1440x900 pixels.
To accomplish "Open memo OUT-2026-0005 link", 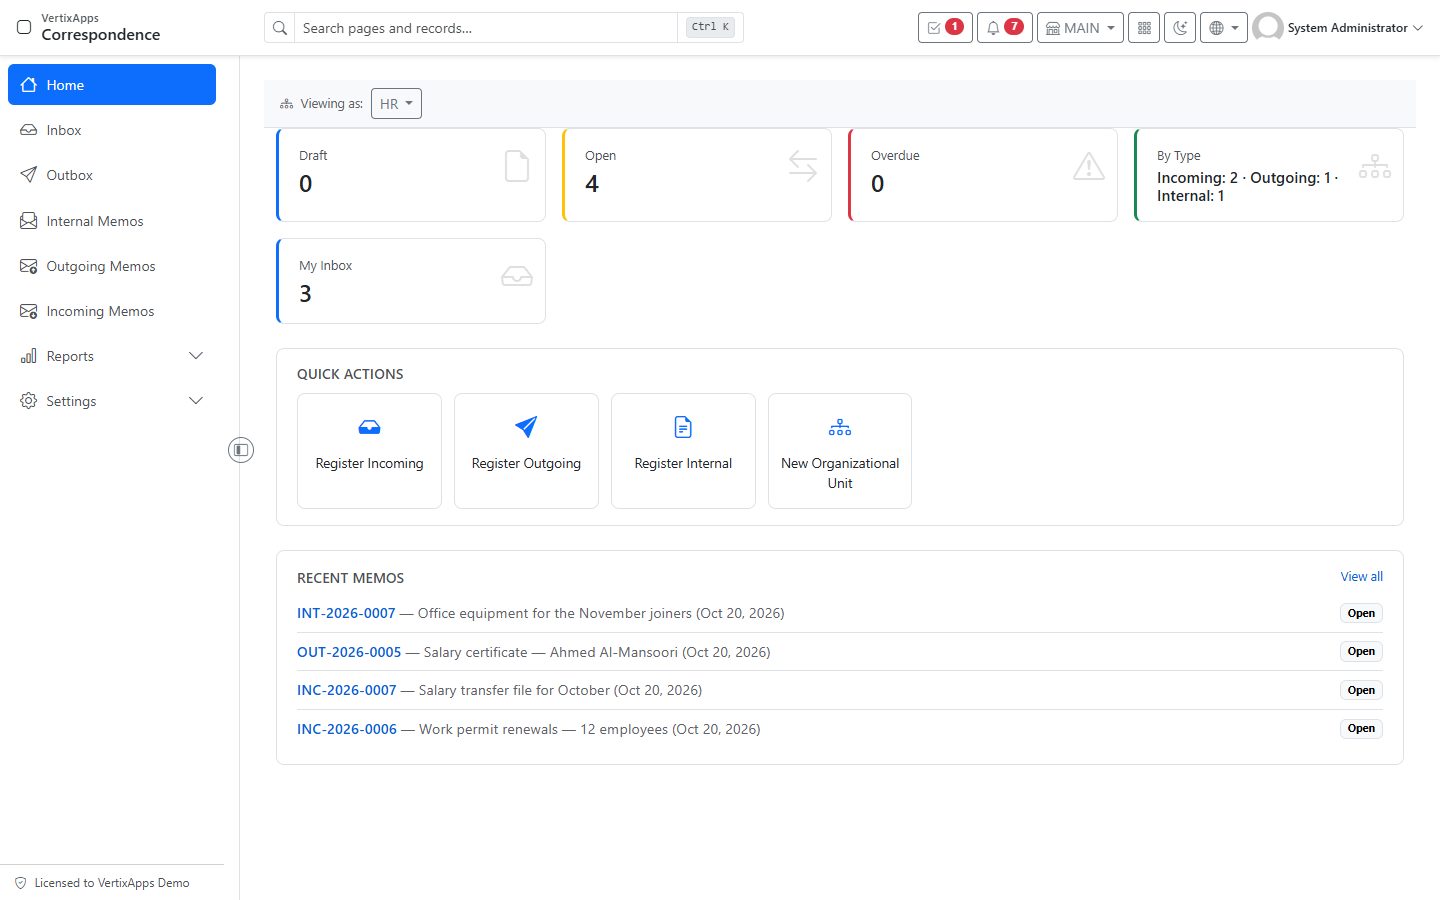I will point(349,652).
